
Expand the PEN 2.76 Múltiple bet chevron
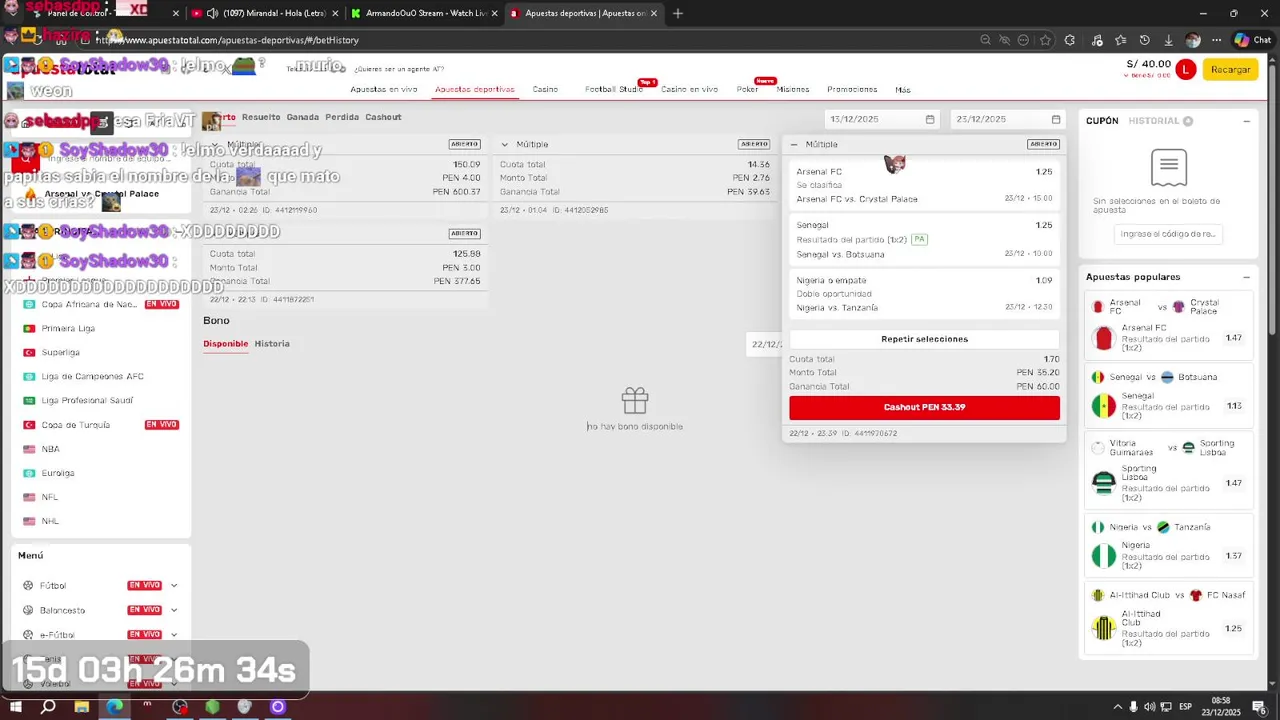coord(505,144)
